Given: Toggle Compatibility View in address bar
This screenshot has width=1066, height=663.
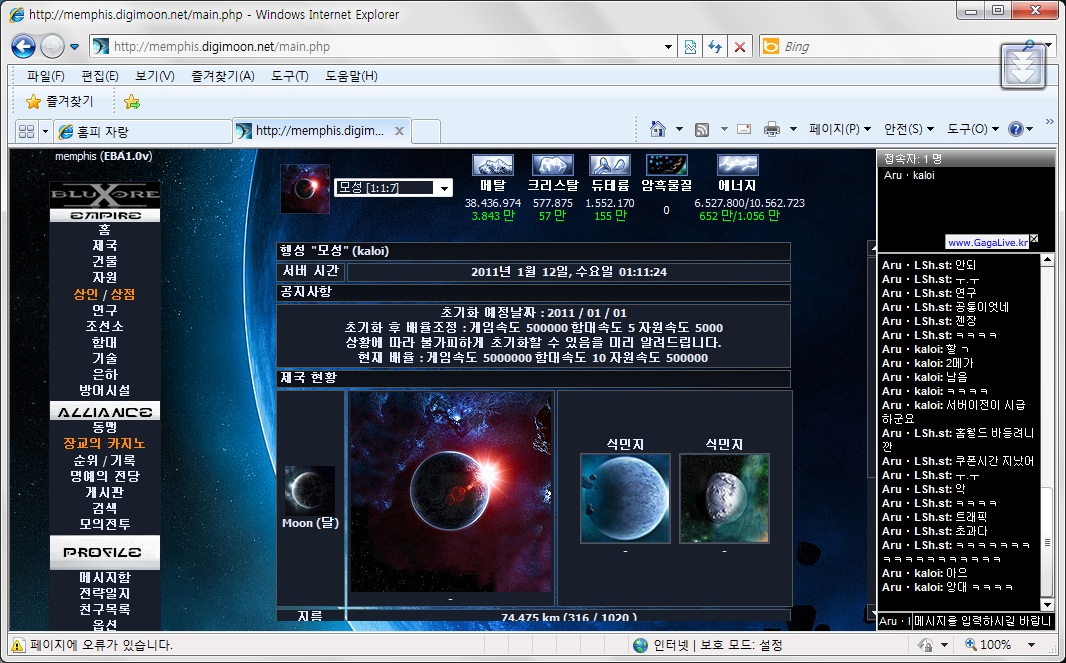Looking at the screenshot, I should [x=690, y=47].
